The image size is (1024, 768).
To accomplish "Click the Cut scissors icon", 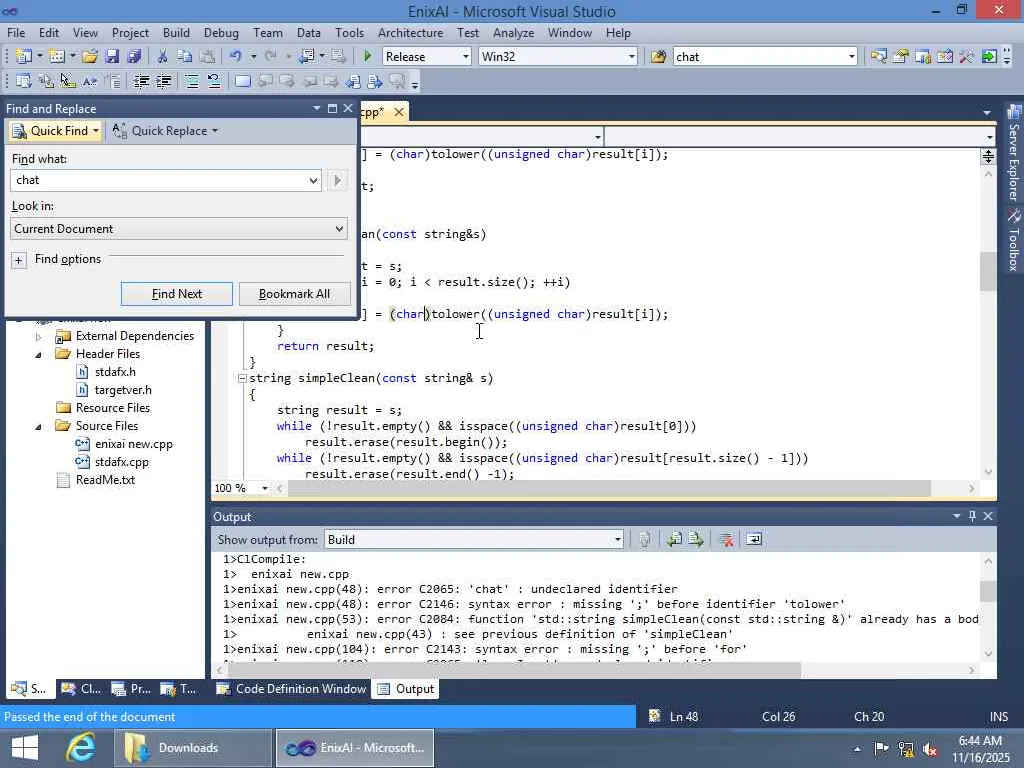I will click(x=162, y=57).
